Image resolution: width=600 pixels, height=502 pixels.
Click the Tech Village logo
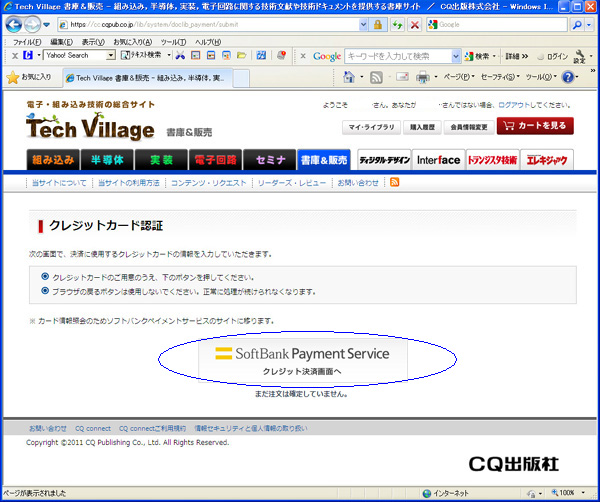tap(90, 128)
